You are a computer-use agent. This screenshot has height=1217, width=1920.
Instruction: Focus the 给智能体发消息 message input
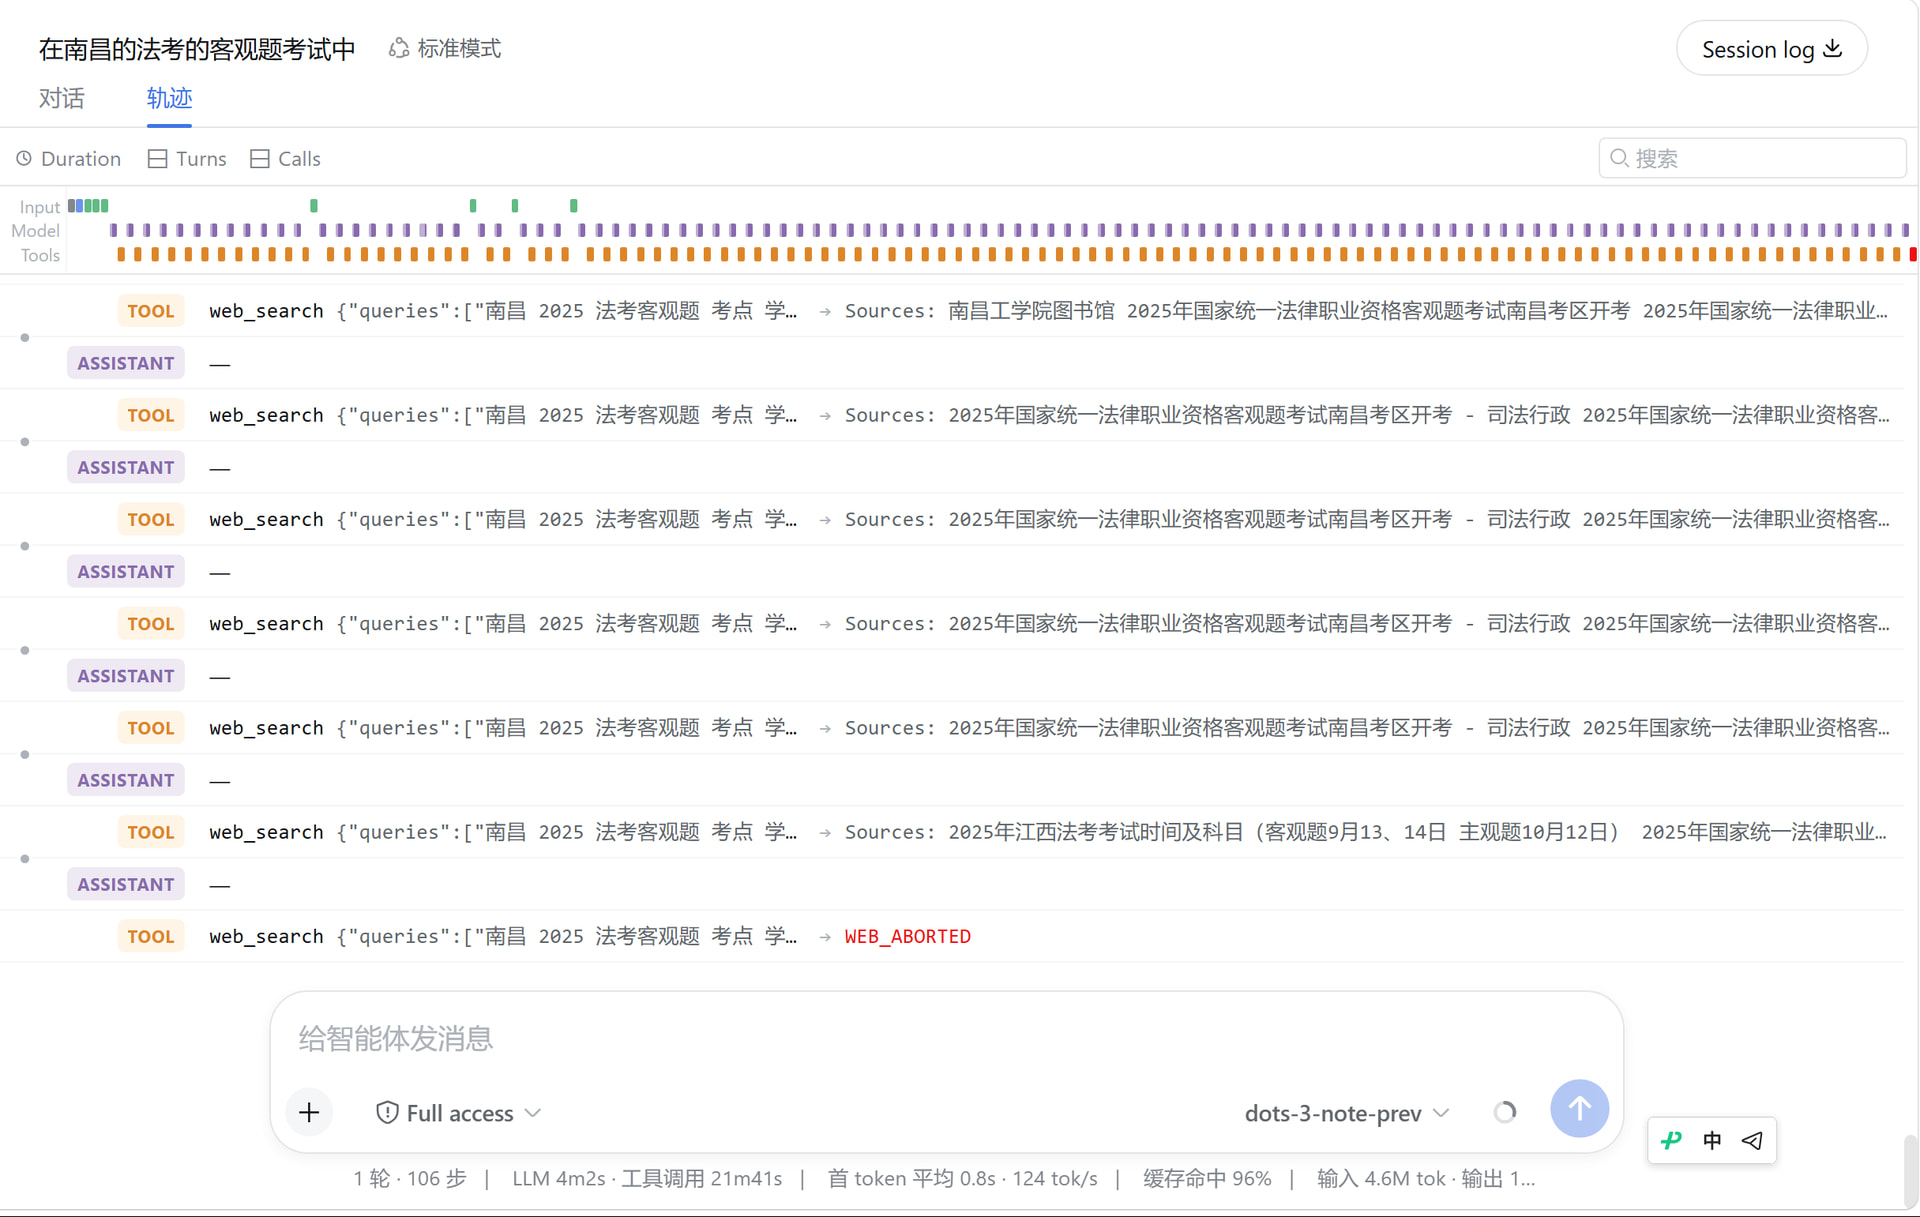[946, 1038]
